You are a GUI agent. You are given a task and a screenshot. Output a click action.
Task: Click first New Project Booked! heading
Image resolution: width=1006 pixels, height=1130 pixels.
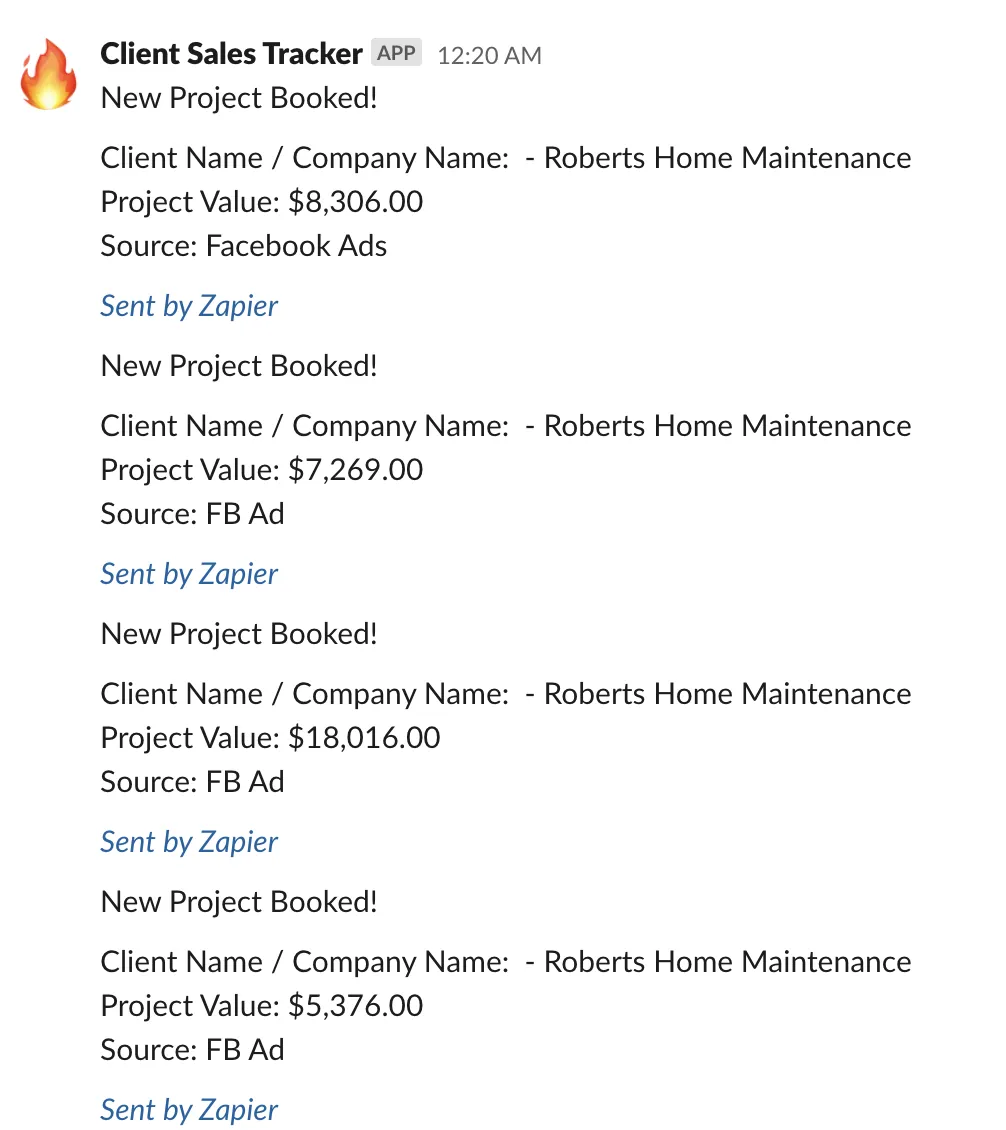pos(239,98)
